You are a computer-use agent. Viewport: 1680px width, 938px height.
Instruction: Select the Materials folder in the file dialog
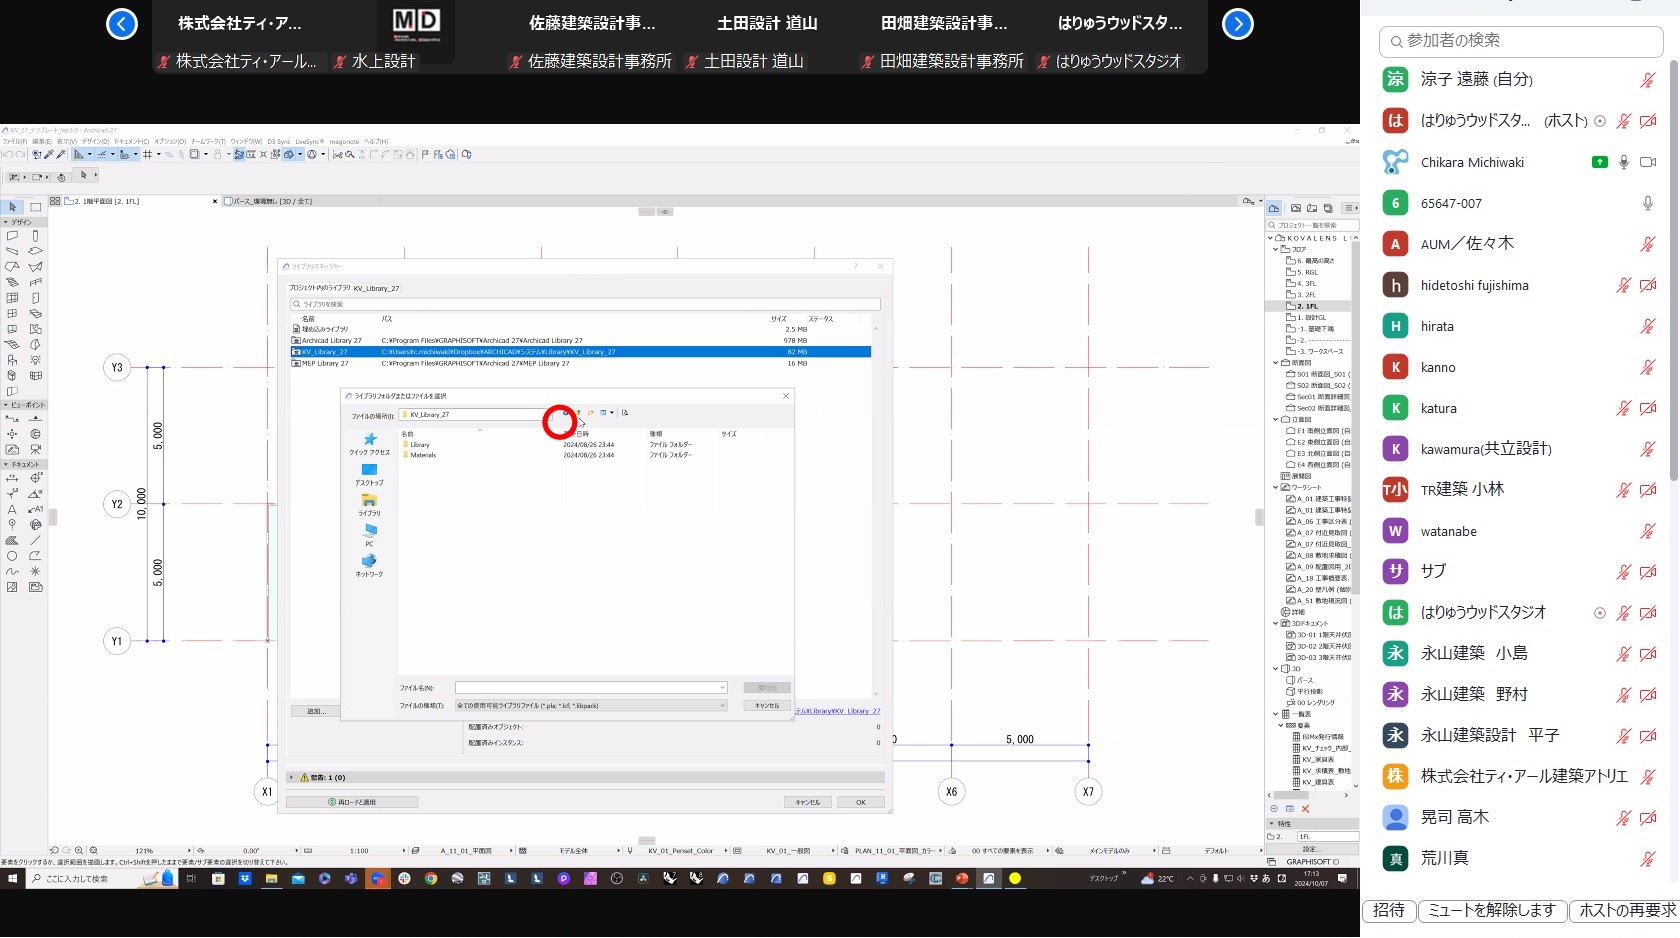(x=423, y=455)
